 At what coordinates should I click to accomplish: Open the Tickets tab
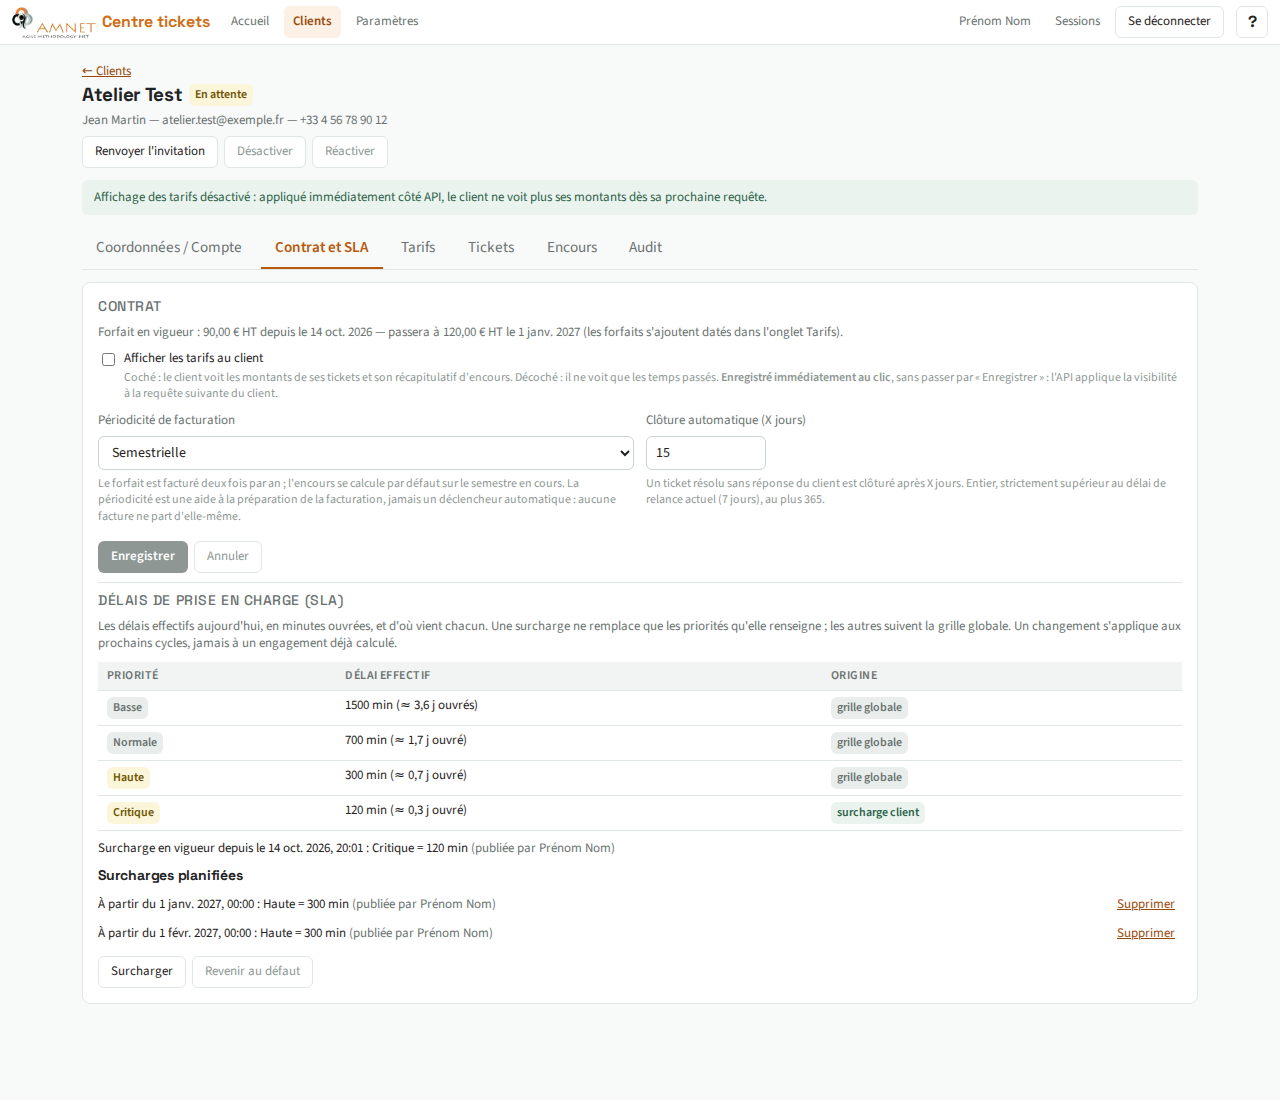(x=491, y=248)
